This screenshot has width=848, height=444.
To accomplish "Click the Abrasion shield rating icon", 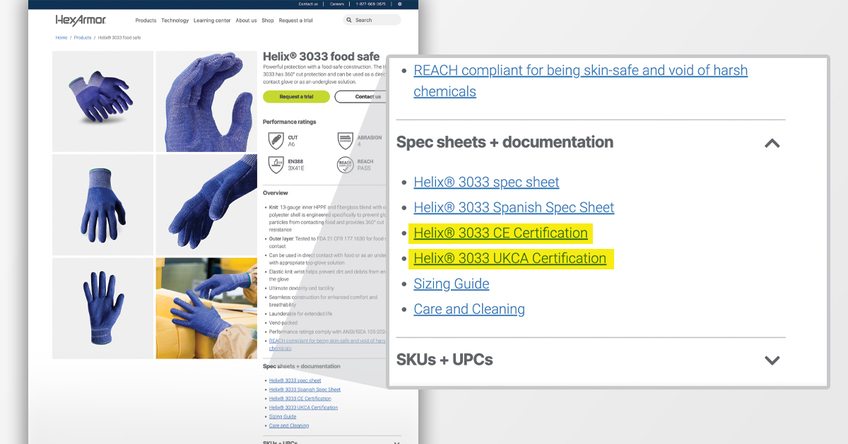I will tap(345, 141).
